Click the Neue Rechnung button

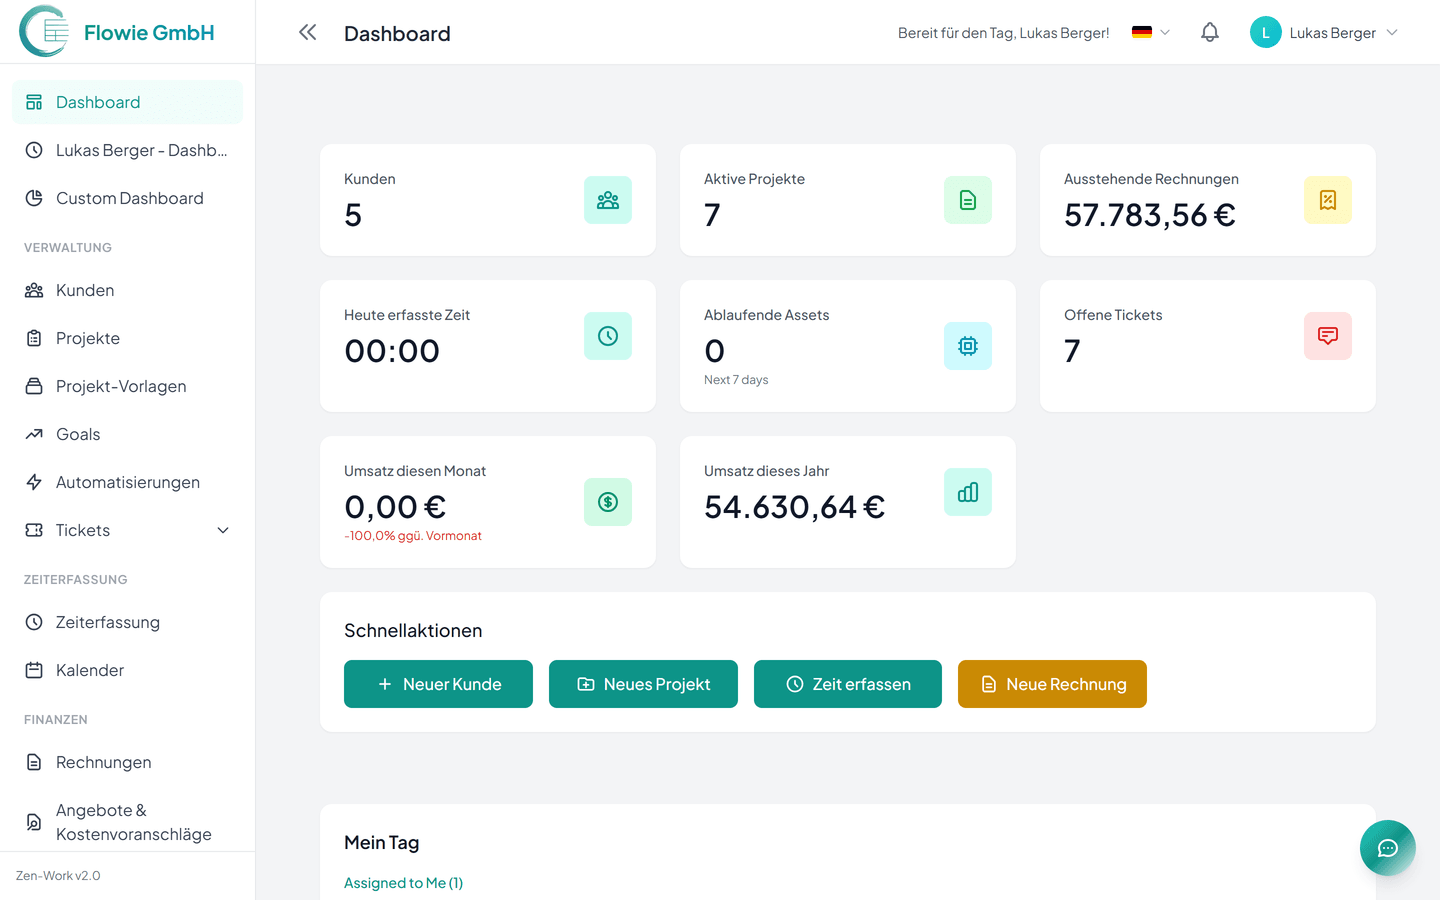coord(1052,684)
